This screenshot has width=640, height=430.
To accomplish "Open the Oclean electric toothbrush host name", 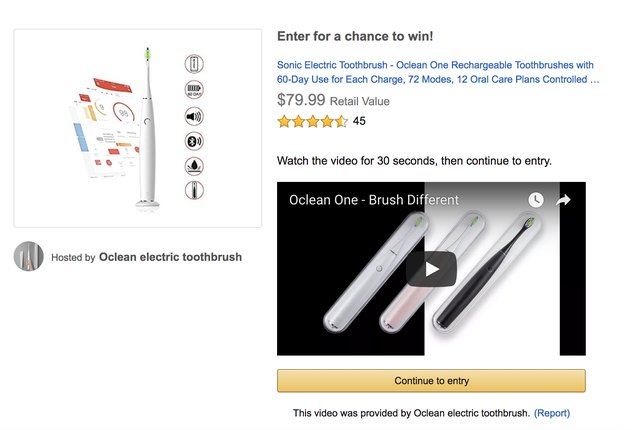I will (170, 257).
